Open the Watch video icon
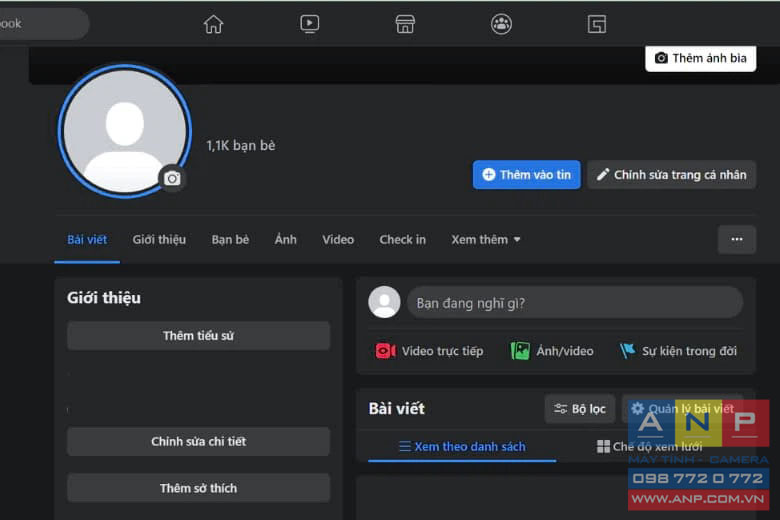This screenshot has height=520, width=780. [309, 24]
